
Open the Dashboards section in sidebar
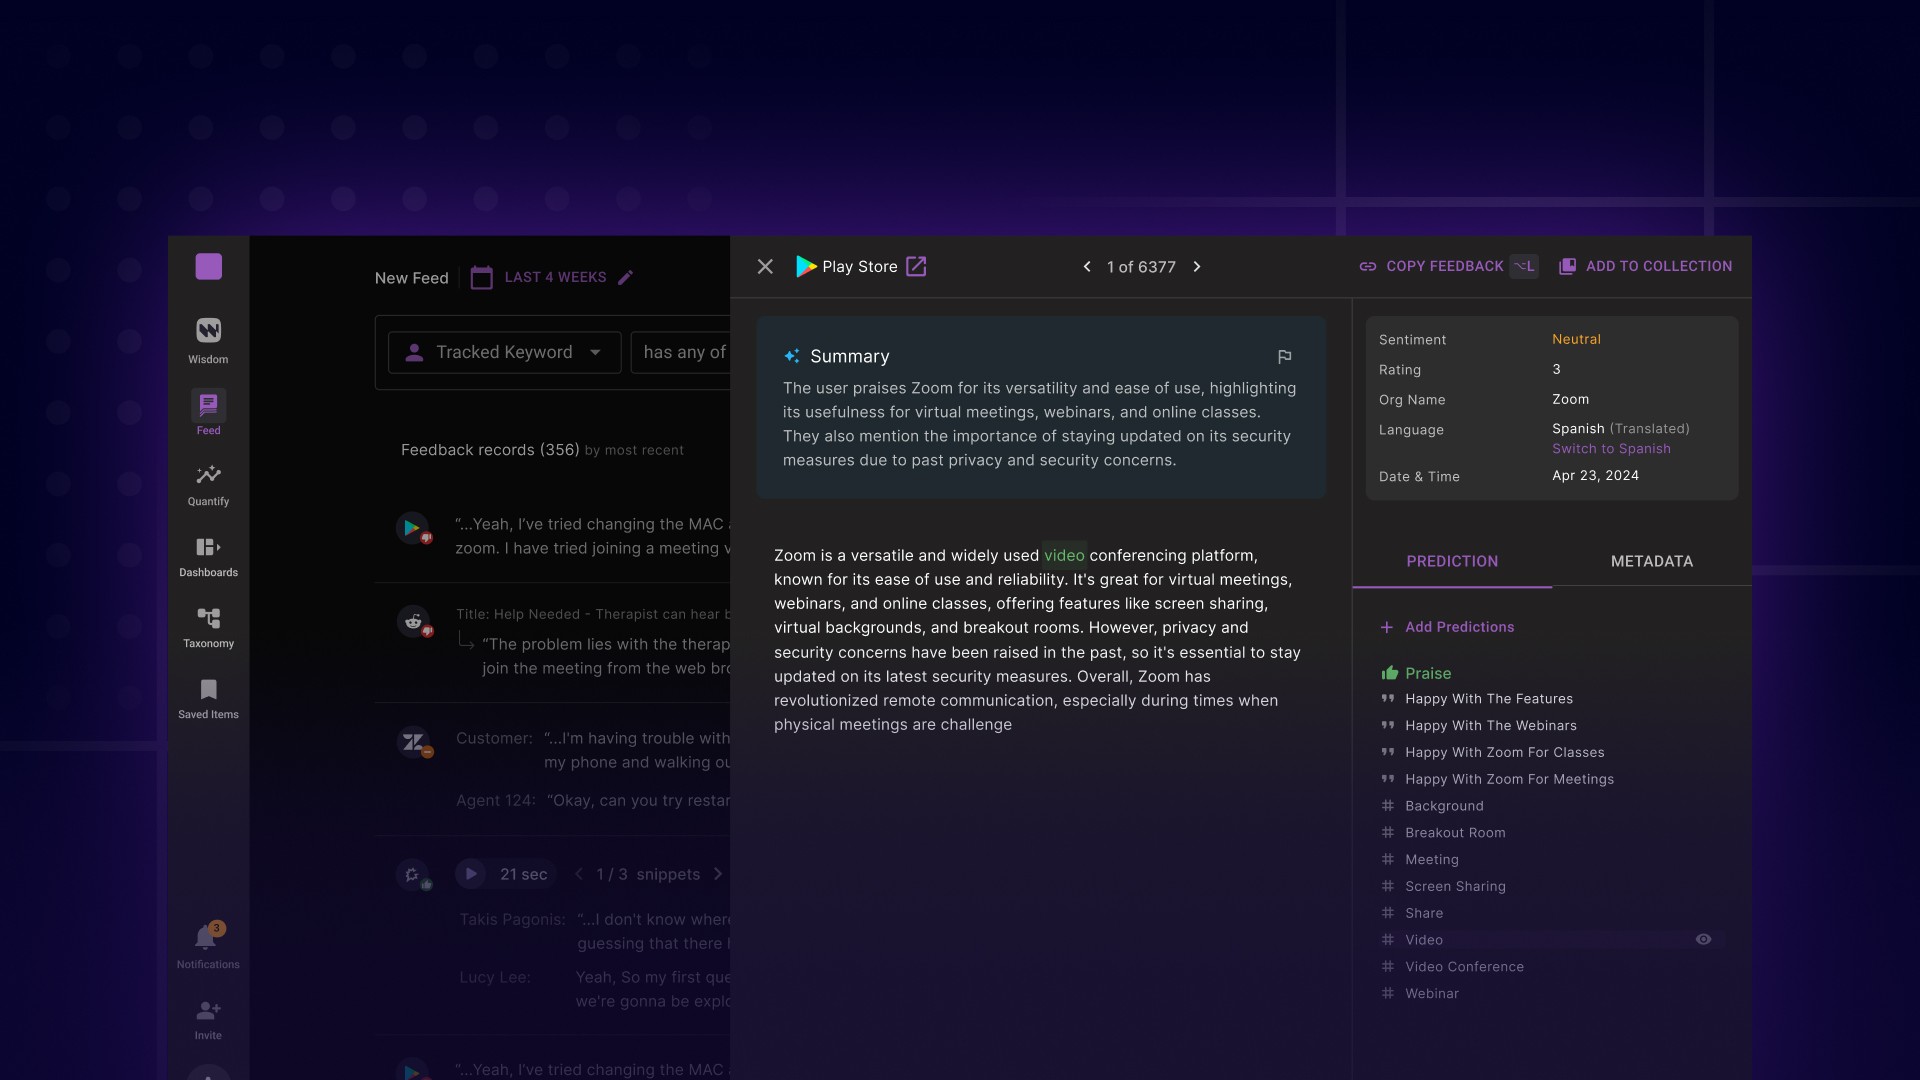coord(208,556)
